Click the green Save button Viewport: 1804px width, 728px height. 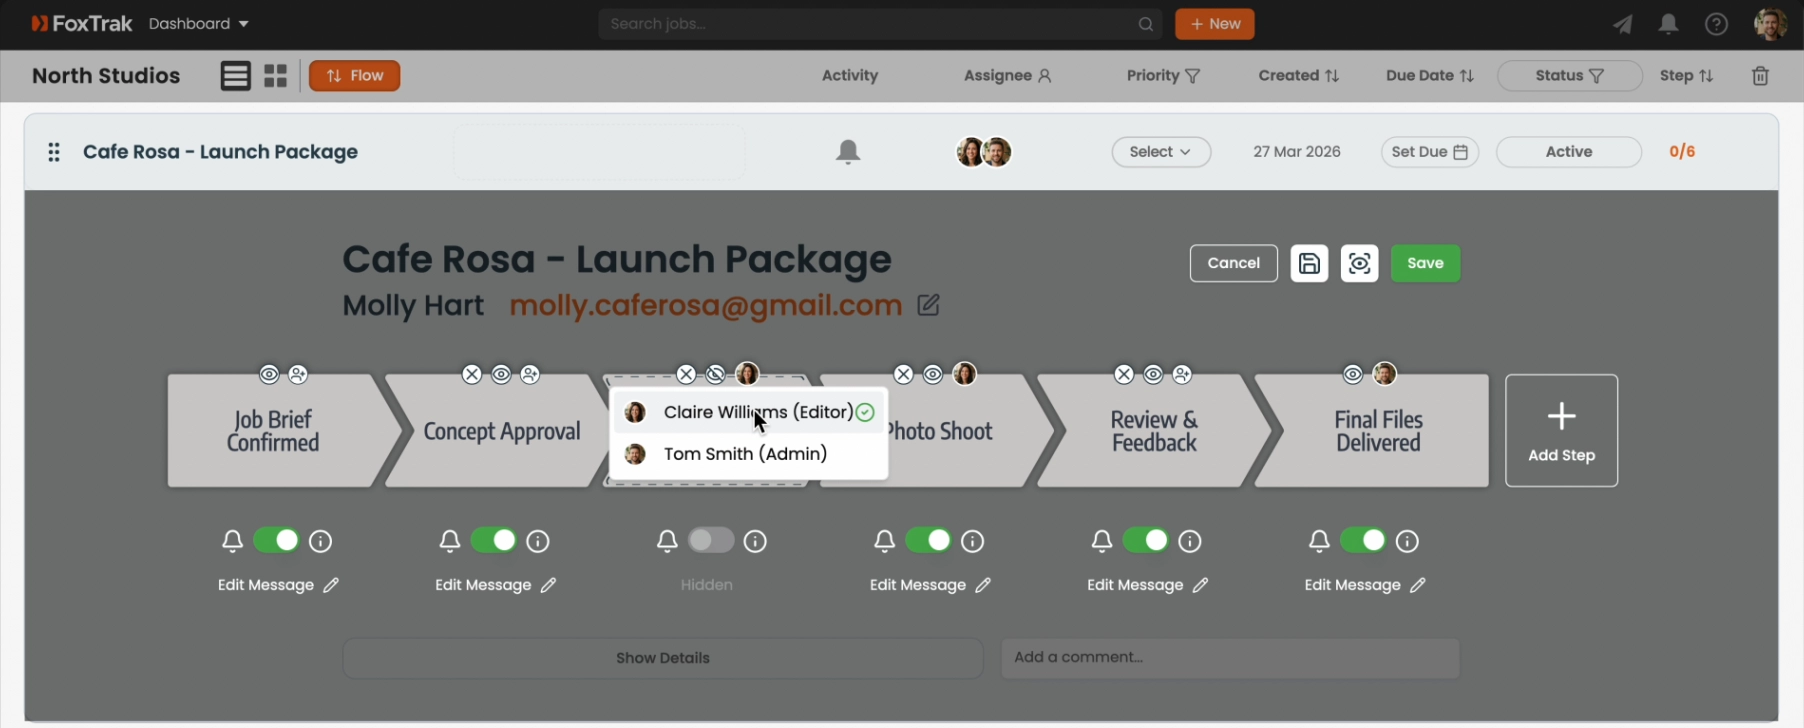click(1425, 263)
